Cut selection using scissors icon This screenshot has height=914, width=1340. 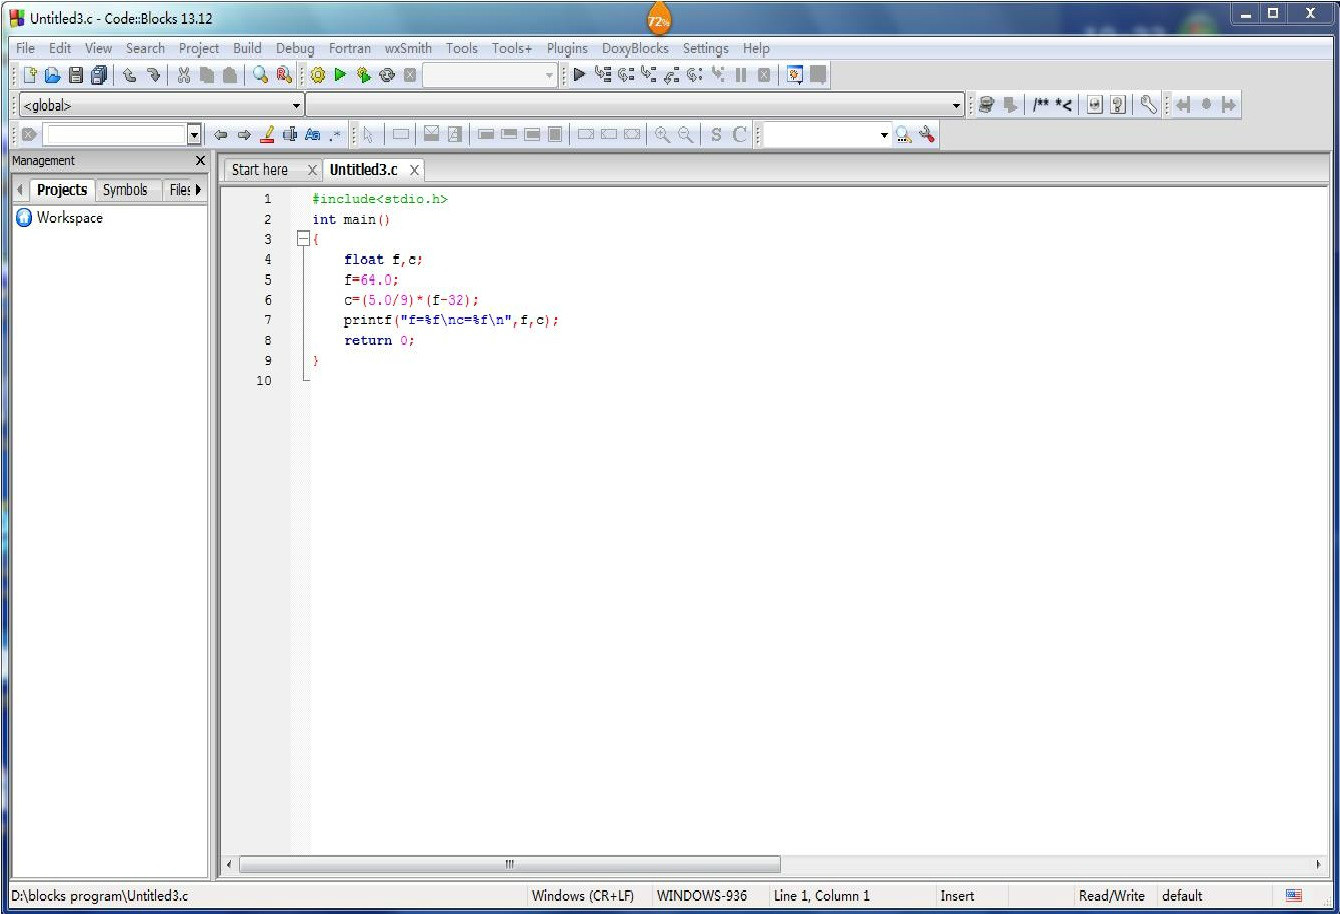click(x=184, y=75)
